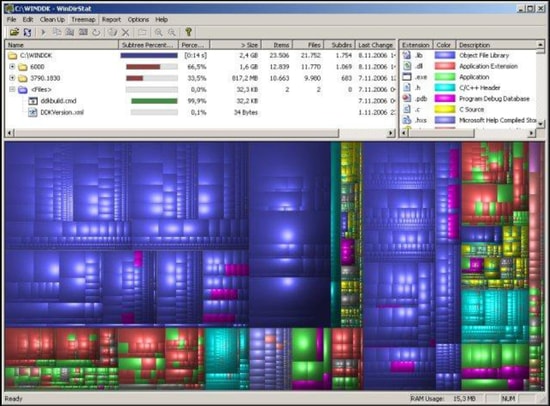
Task: Click the play arrow toolbar icon
Action: coord(43,33)
